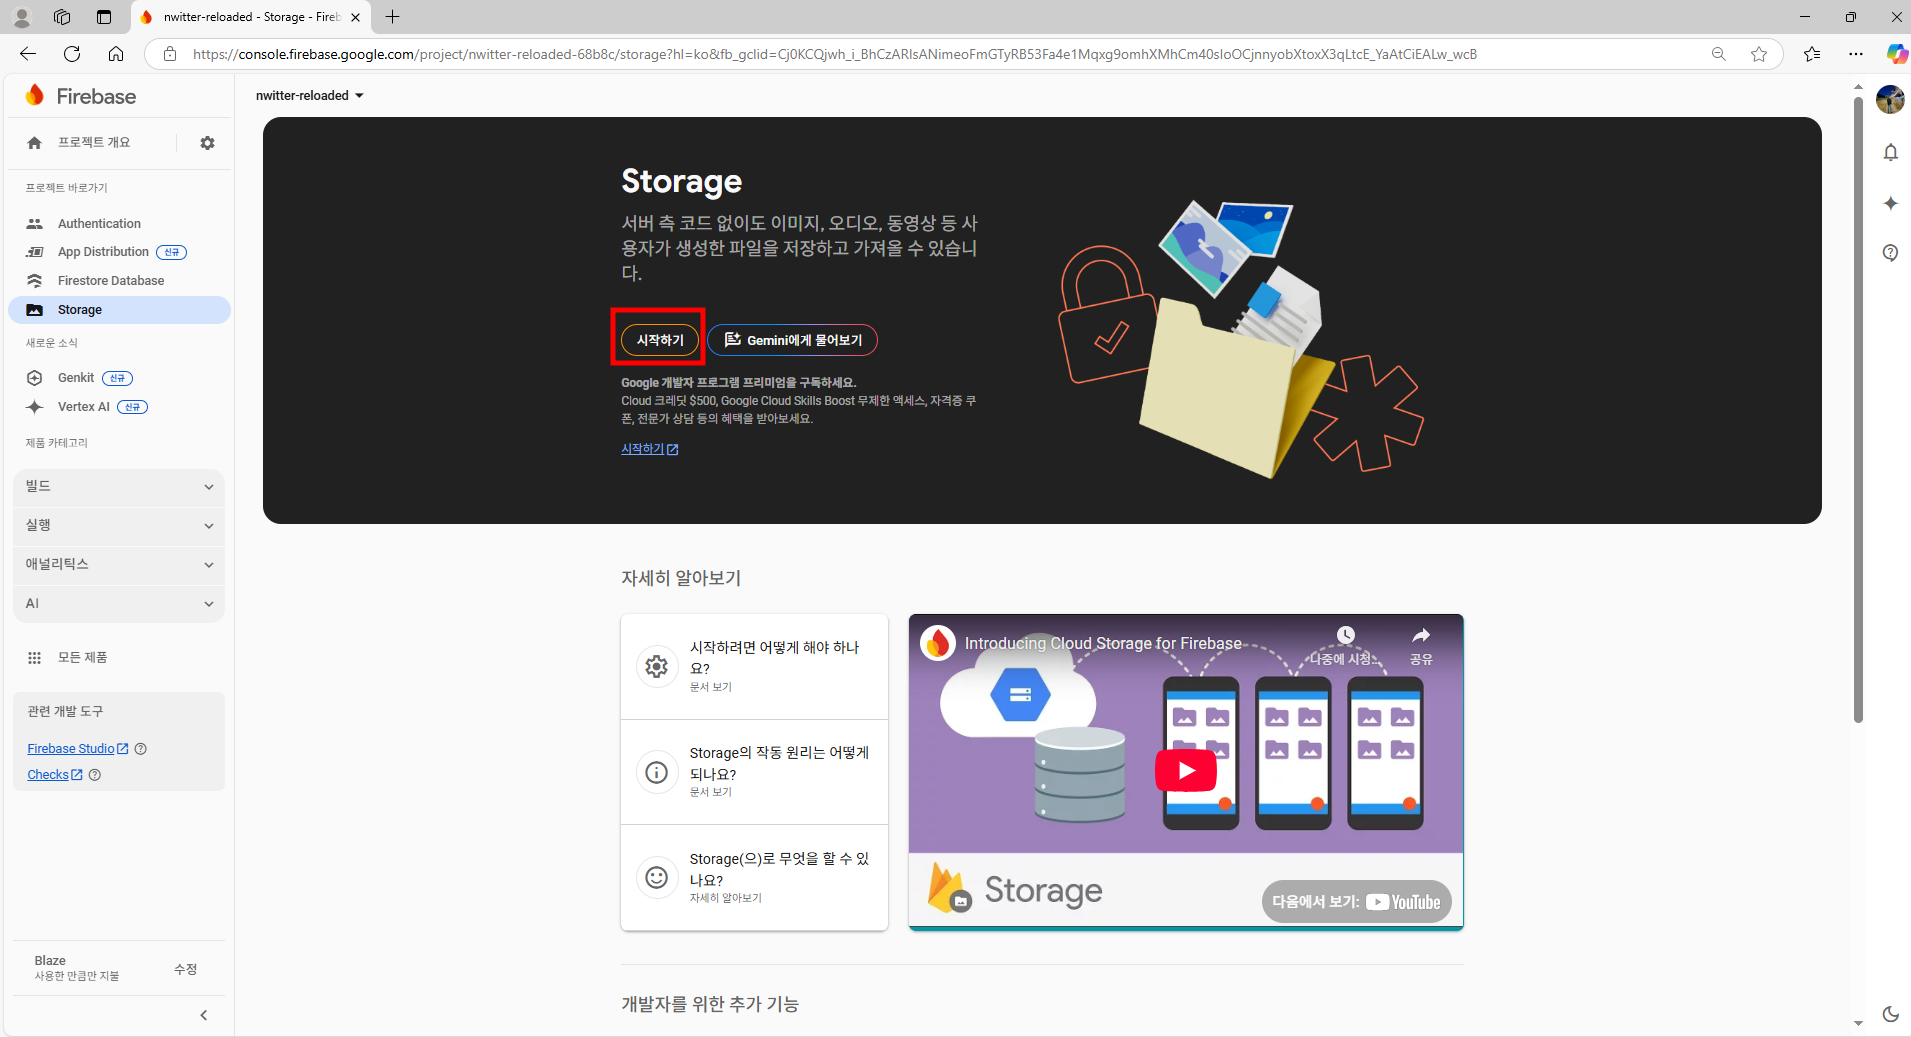Open workspaces icon in title bar
Screen dimensions: 1911x1037
click(x=62, y=17)
